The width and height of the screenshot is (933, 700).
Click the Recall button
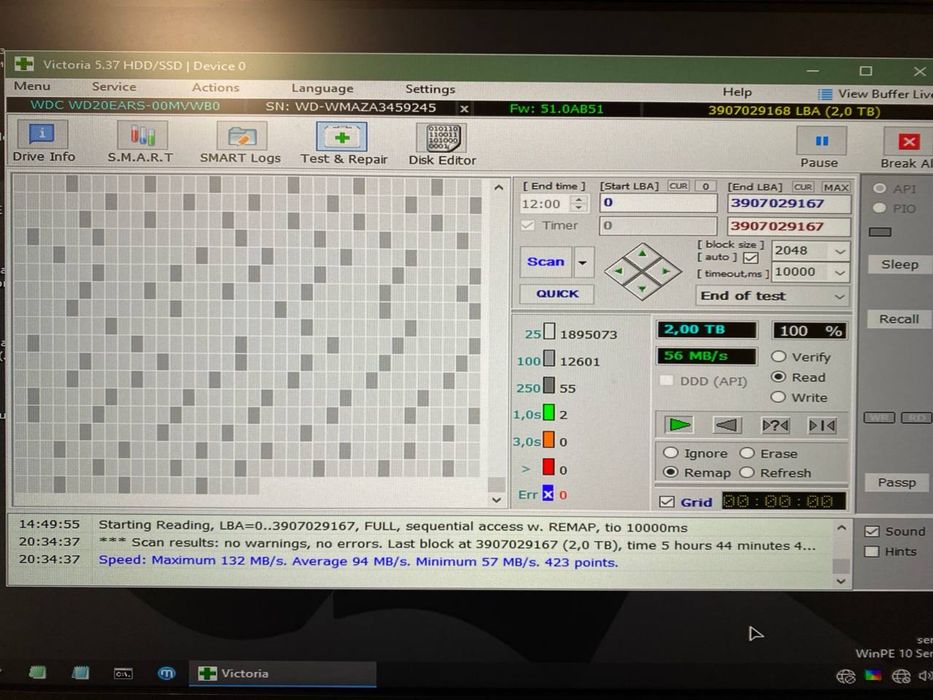tap(899, 319)
